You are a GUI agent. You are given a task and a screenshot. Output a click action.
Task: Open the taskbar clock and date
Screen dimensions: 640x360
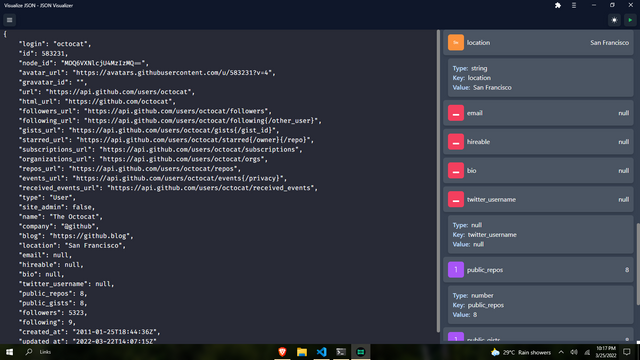606,352
